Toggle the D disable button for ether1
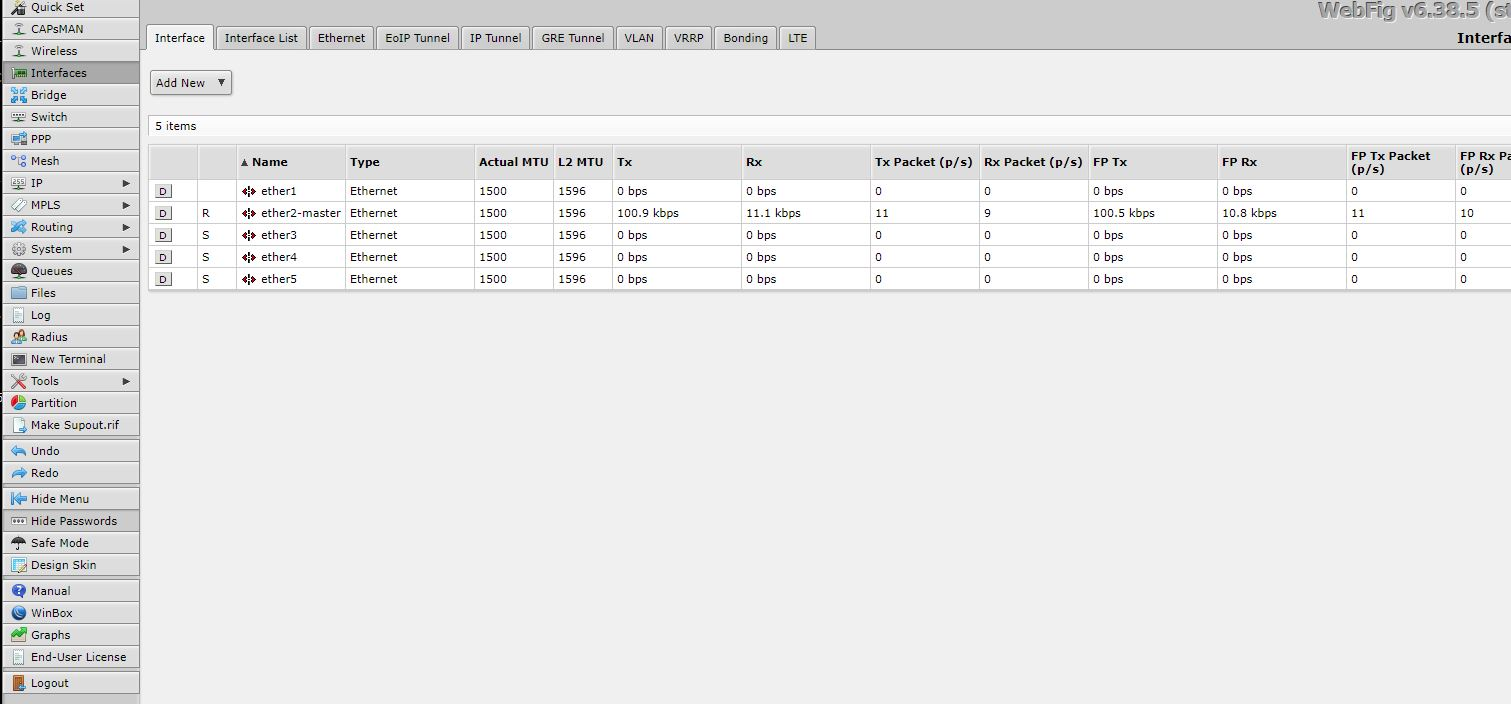This screenshot has height=704, width=1511. coord(163,191)
